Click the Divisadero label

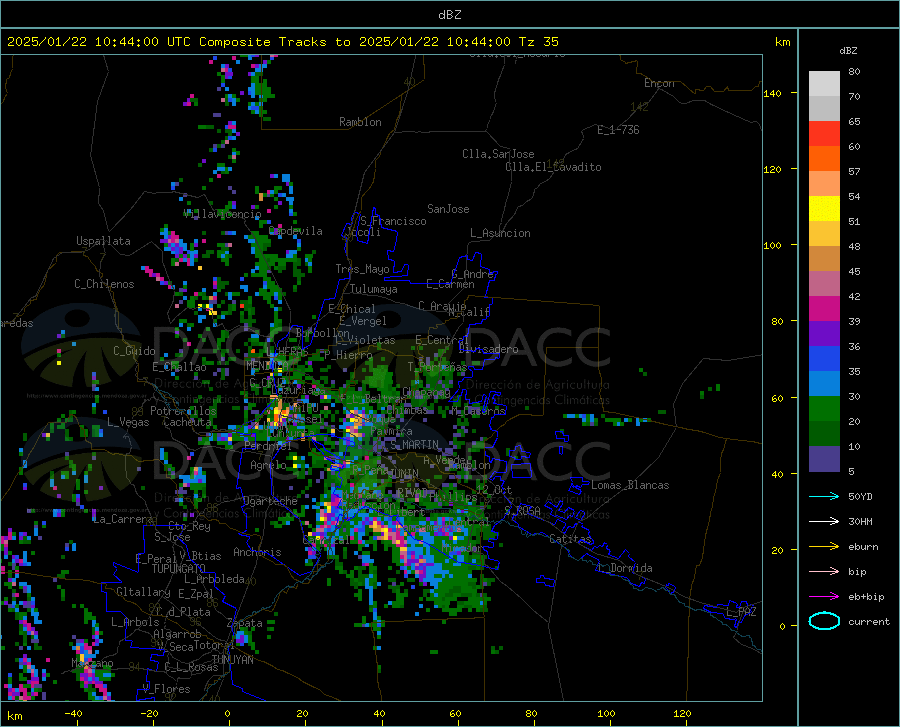488,349
